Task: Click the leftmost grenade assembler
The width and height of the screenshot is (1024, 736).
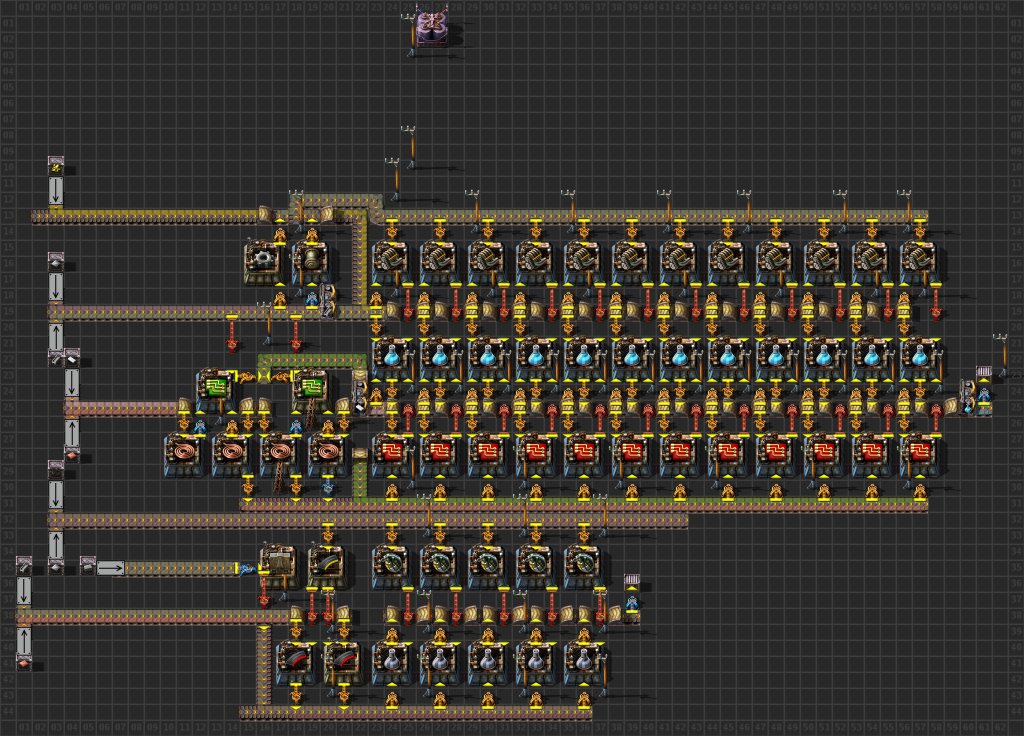Action: click(391, 565)
